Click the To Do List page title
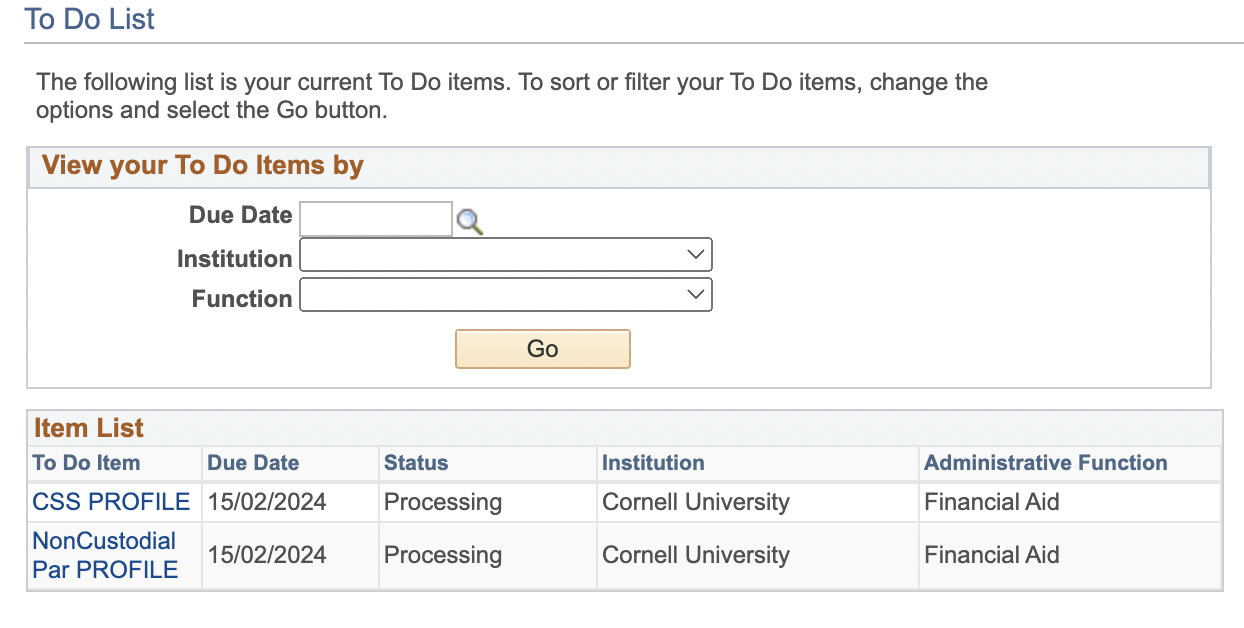1244x628 pixels. (90, 19)
